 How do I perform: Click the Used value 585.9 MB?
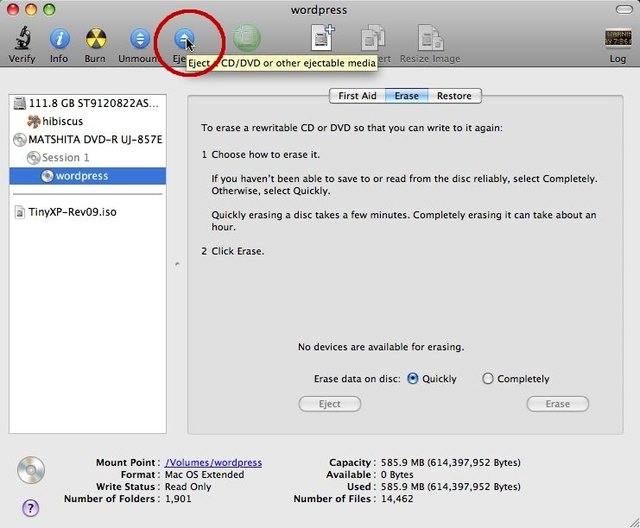coord(451,487)
